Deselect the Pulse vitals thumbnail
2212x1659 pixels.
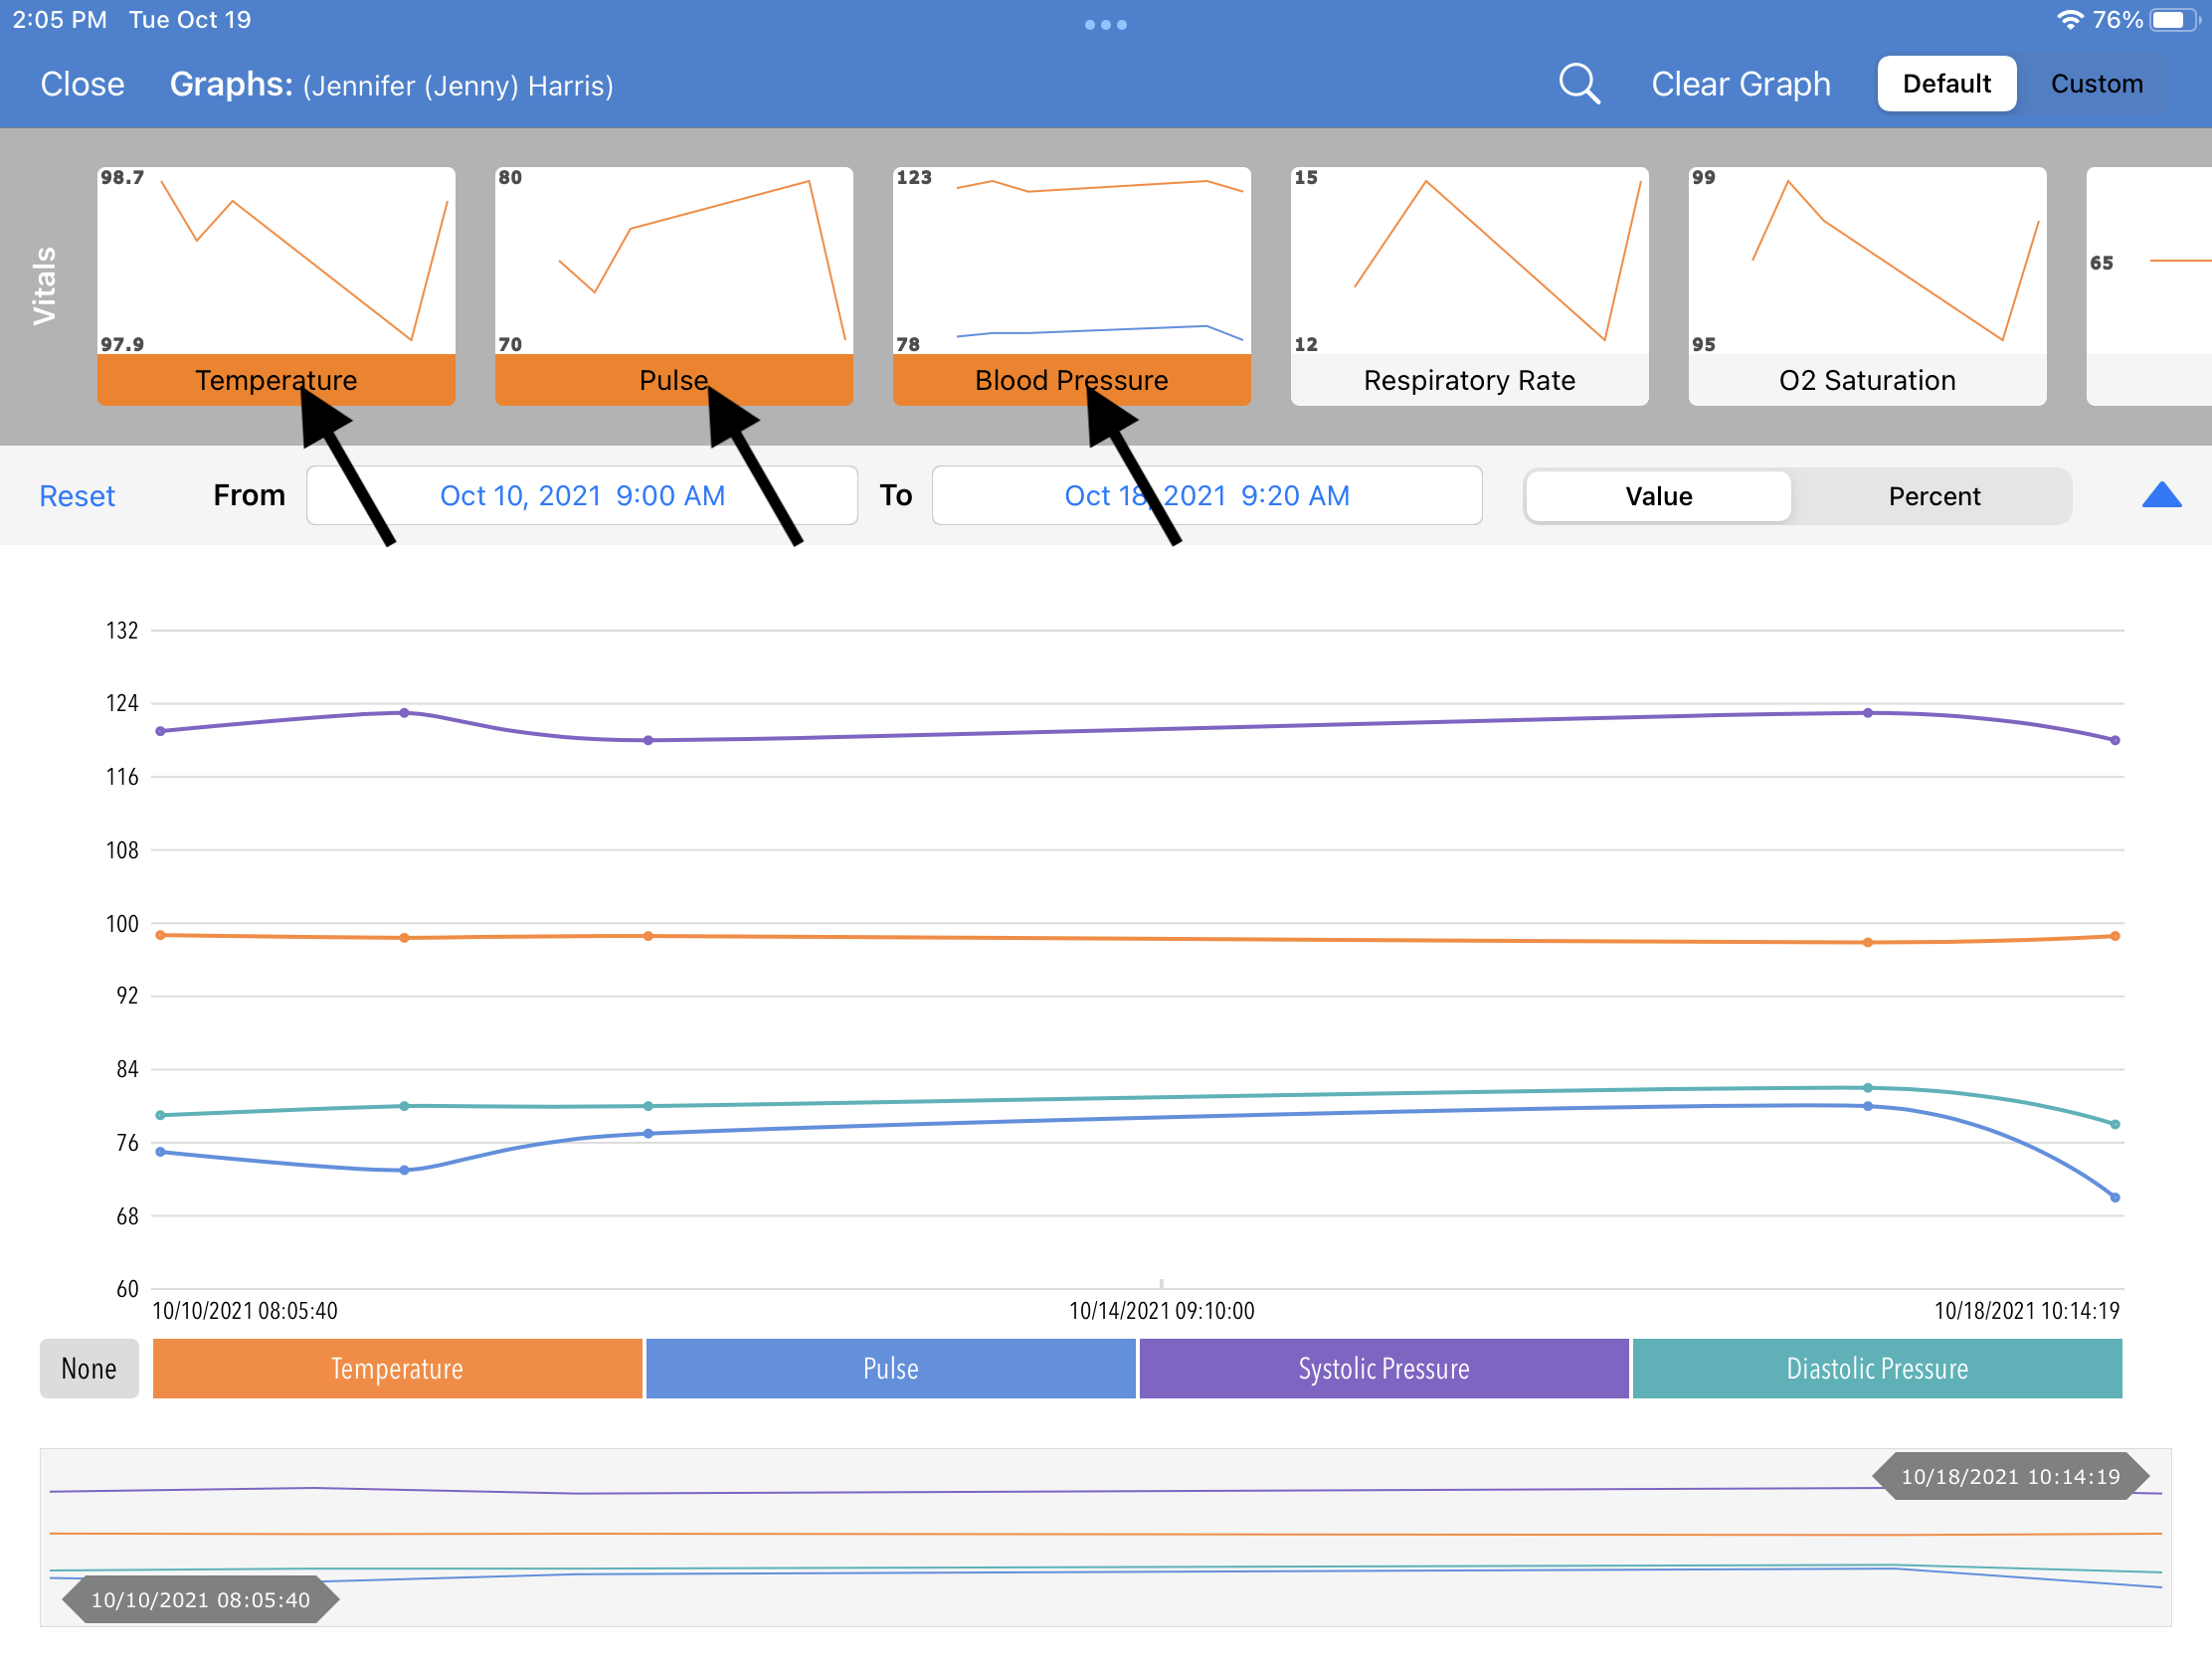pos(673,286)
